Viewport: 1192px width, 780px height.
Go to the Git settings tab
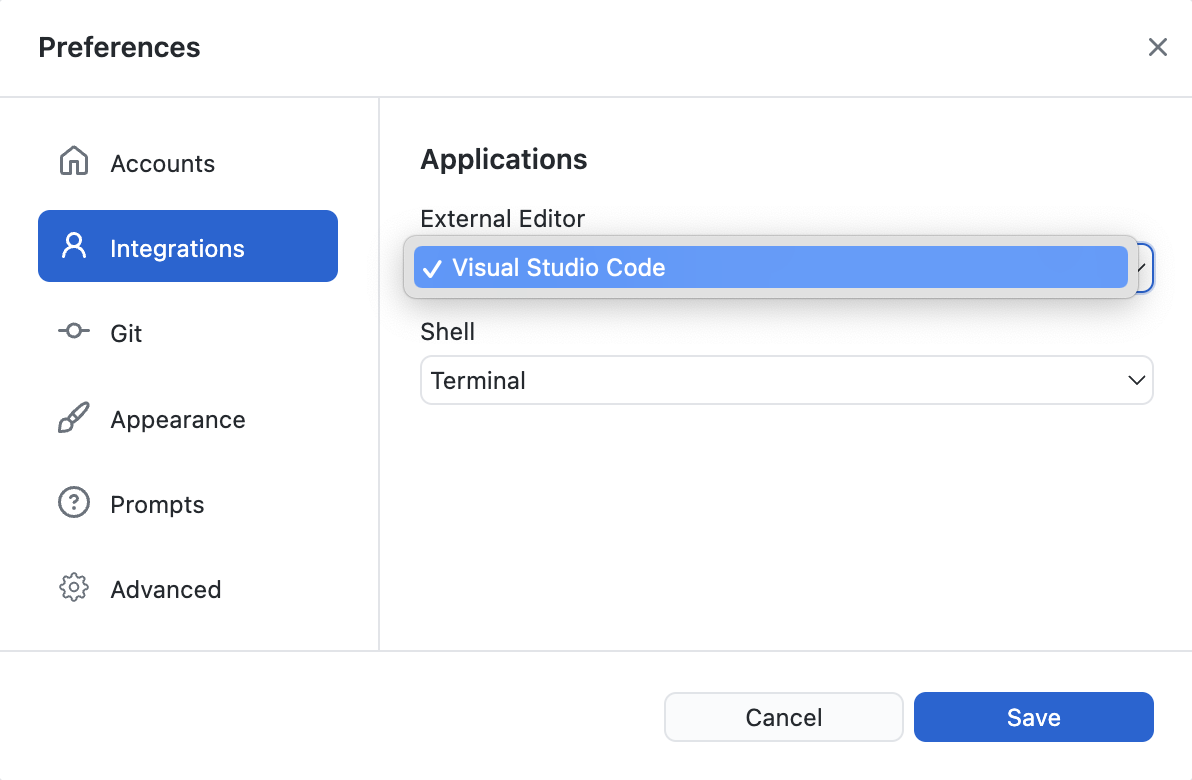click(188, 332)
